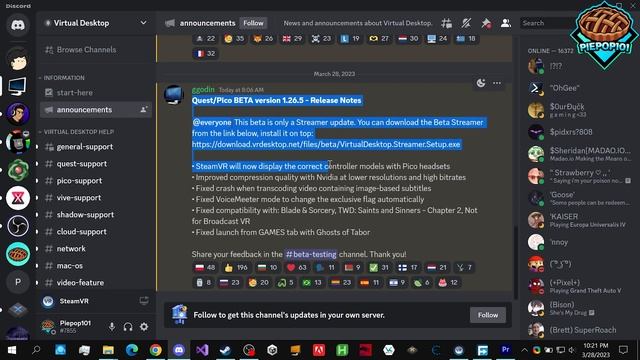Screen dimensions: 640x360
Task: Open the Threads icon in channel header
Action: [446, 23]
